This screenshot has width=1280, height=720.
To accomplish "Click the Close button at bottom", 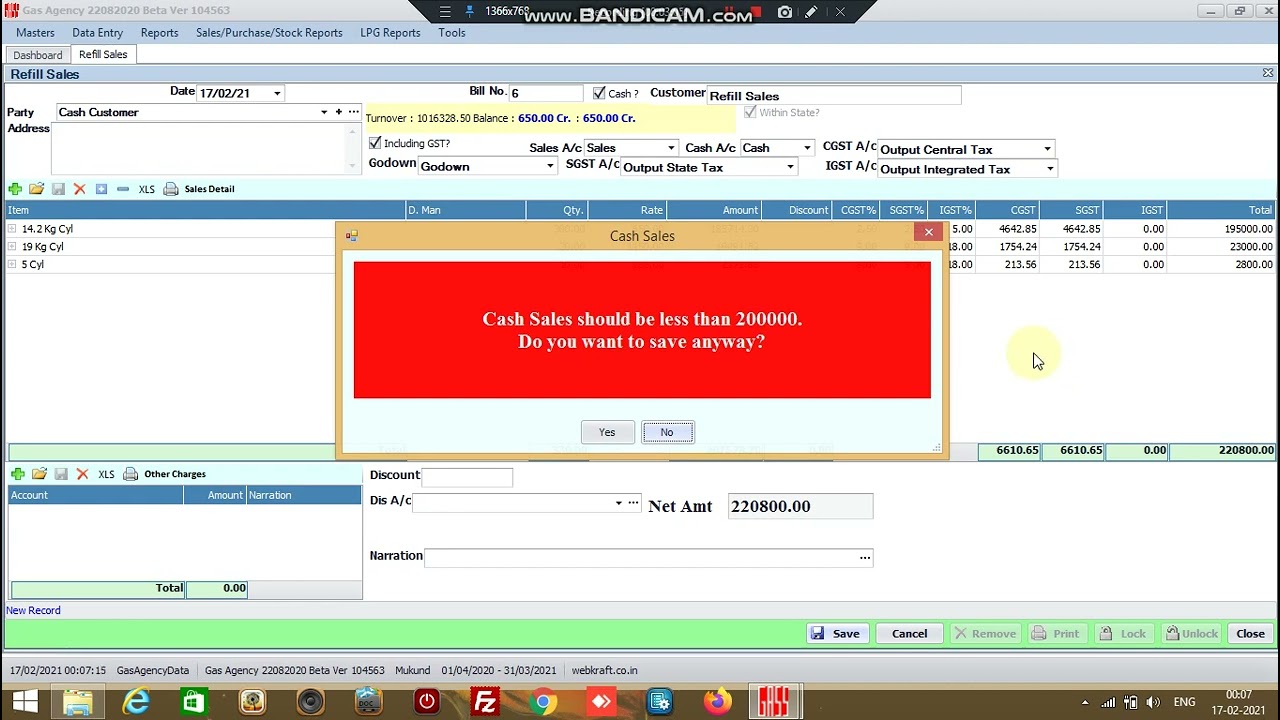I will [x=1250, y=634].
